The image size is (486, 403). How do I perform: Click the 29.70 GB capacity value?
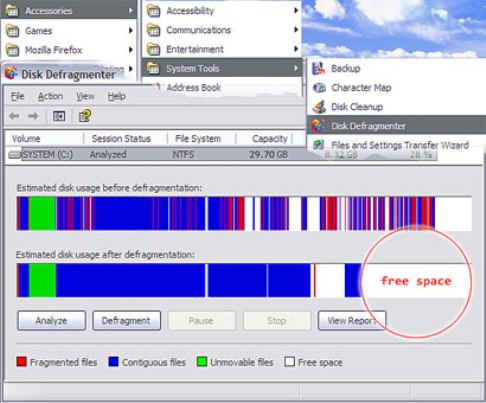tap(268, 155)
